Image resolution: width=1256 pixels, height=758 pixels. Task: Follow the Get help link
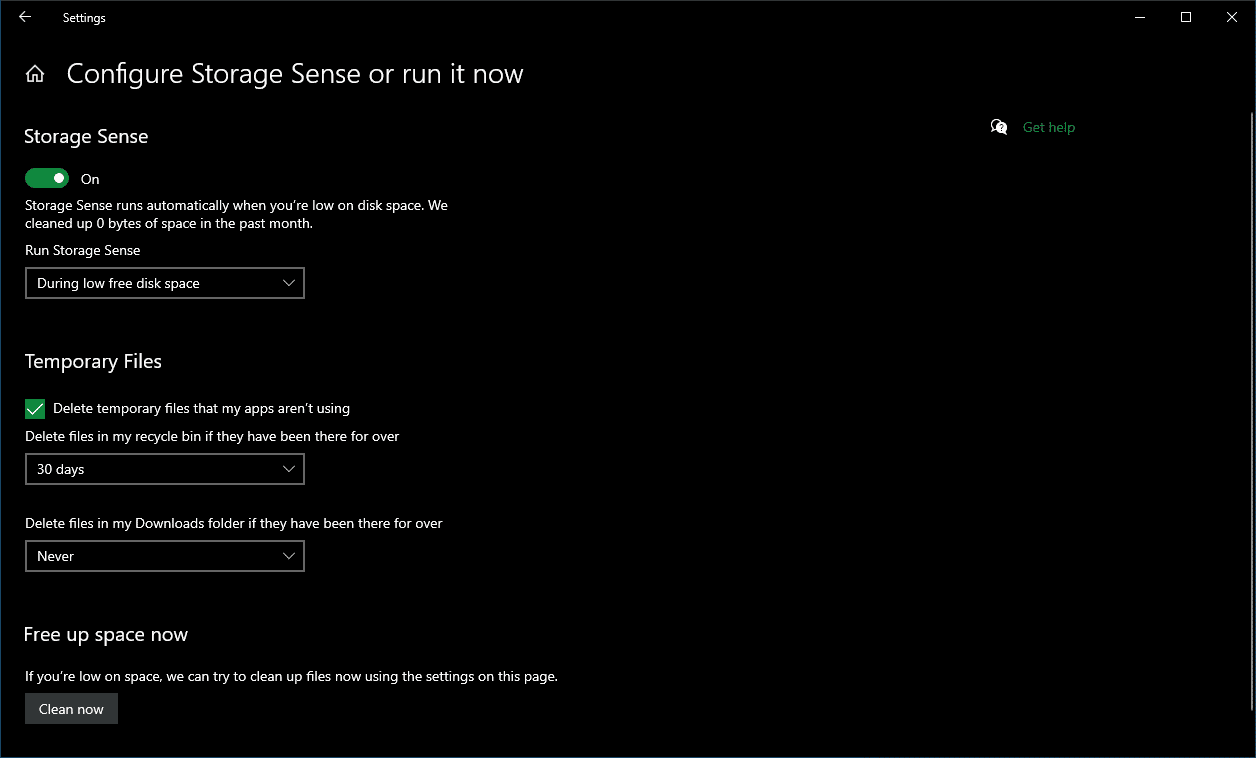[1048, 127]
